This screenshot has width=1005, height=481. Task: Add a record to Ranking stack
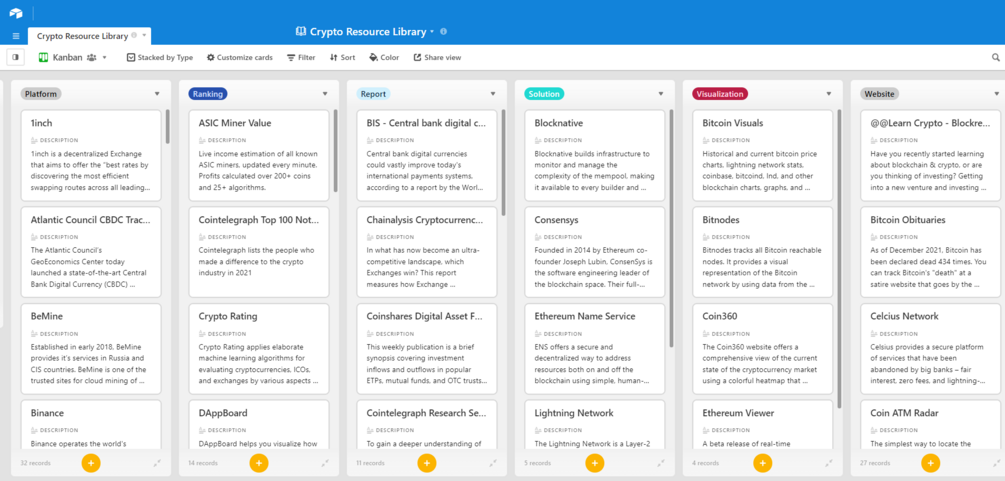tap(259, 462)
